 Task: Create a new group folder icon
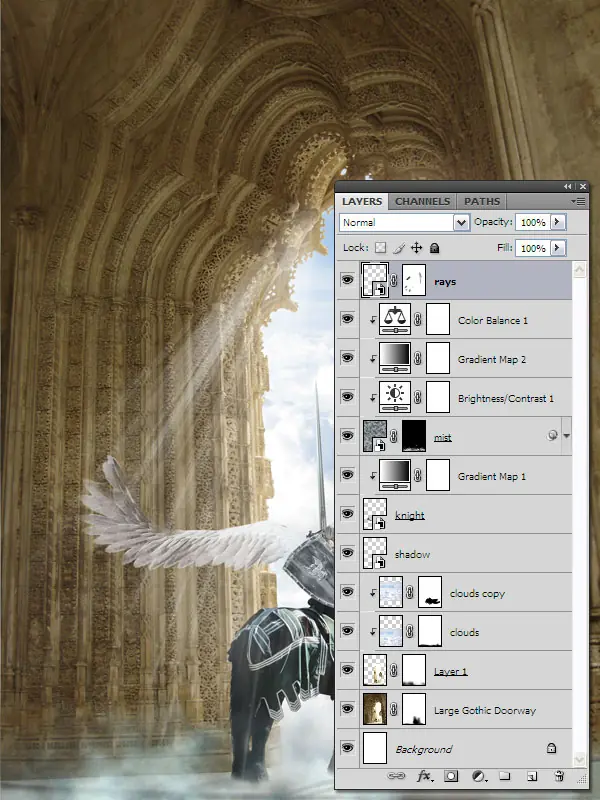coord(505,776)
